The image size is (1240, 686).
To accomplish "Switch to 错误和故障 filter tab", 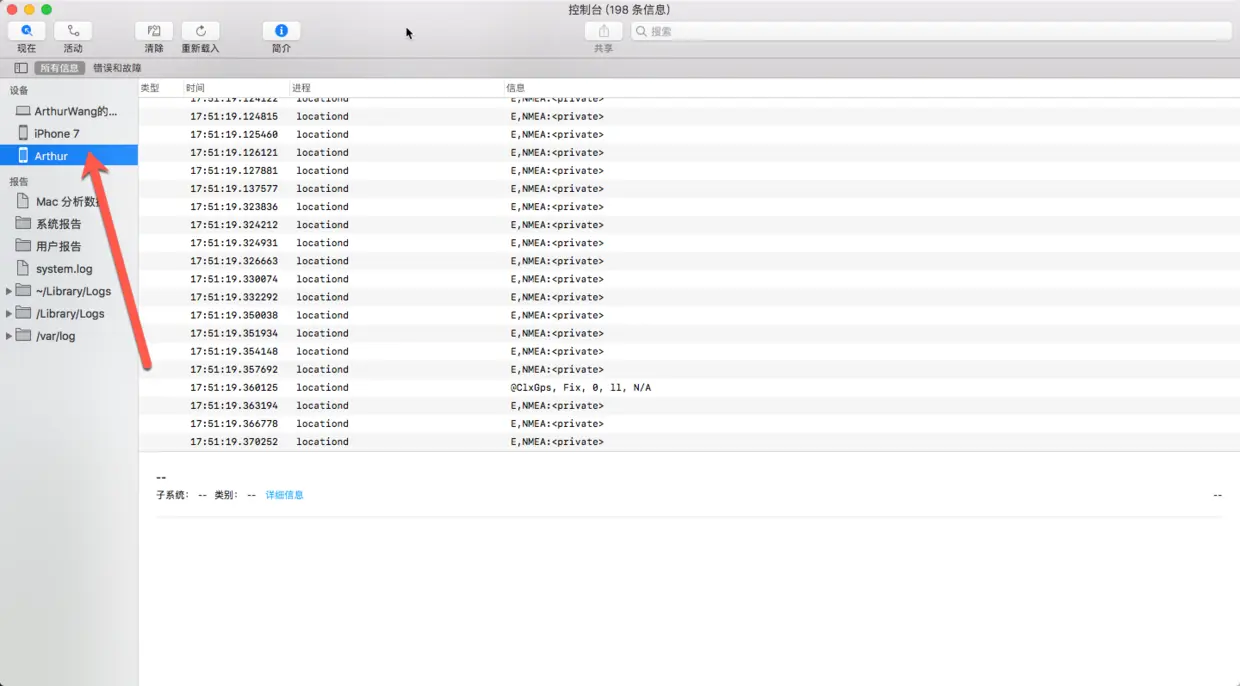I will pyautogui.click(x=117, y=68).
